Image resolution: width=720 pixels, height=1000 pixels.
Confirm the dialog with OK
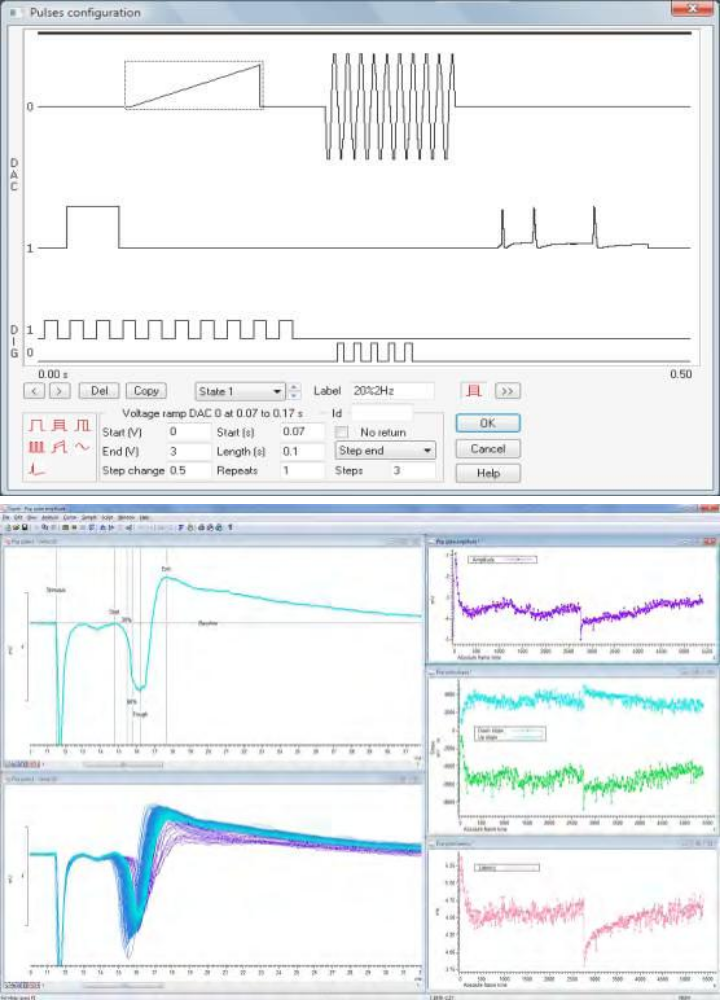pos(487,424)
